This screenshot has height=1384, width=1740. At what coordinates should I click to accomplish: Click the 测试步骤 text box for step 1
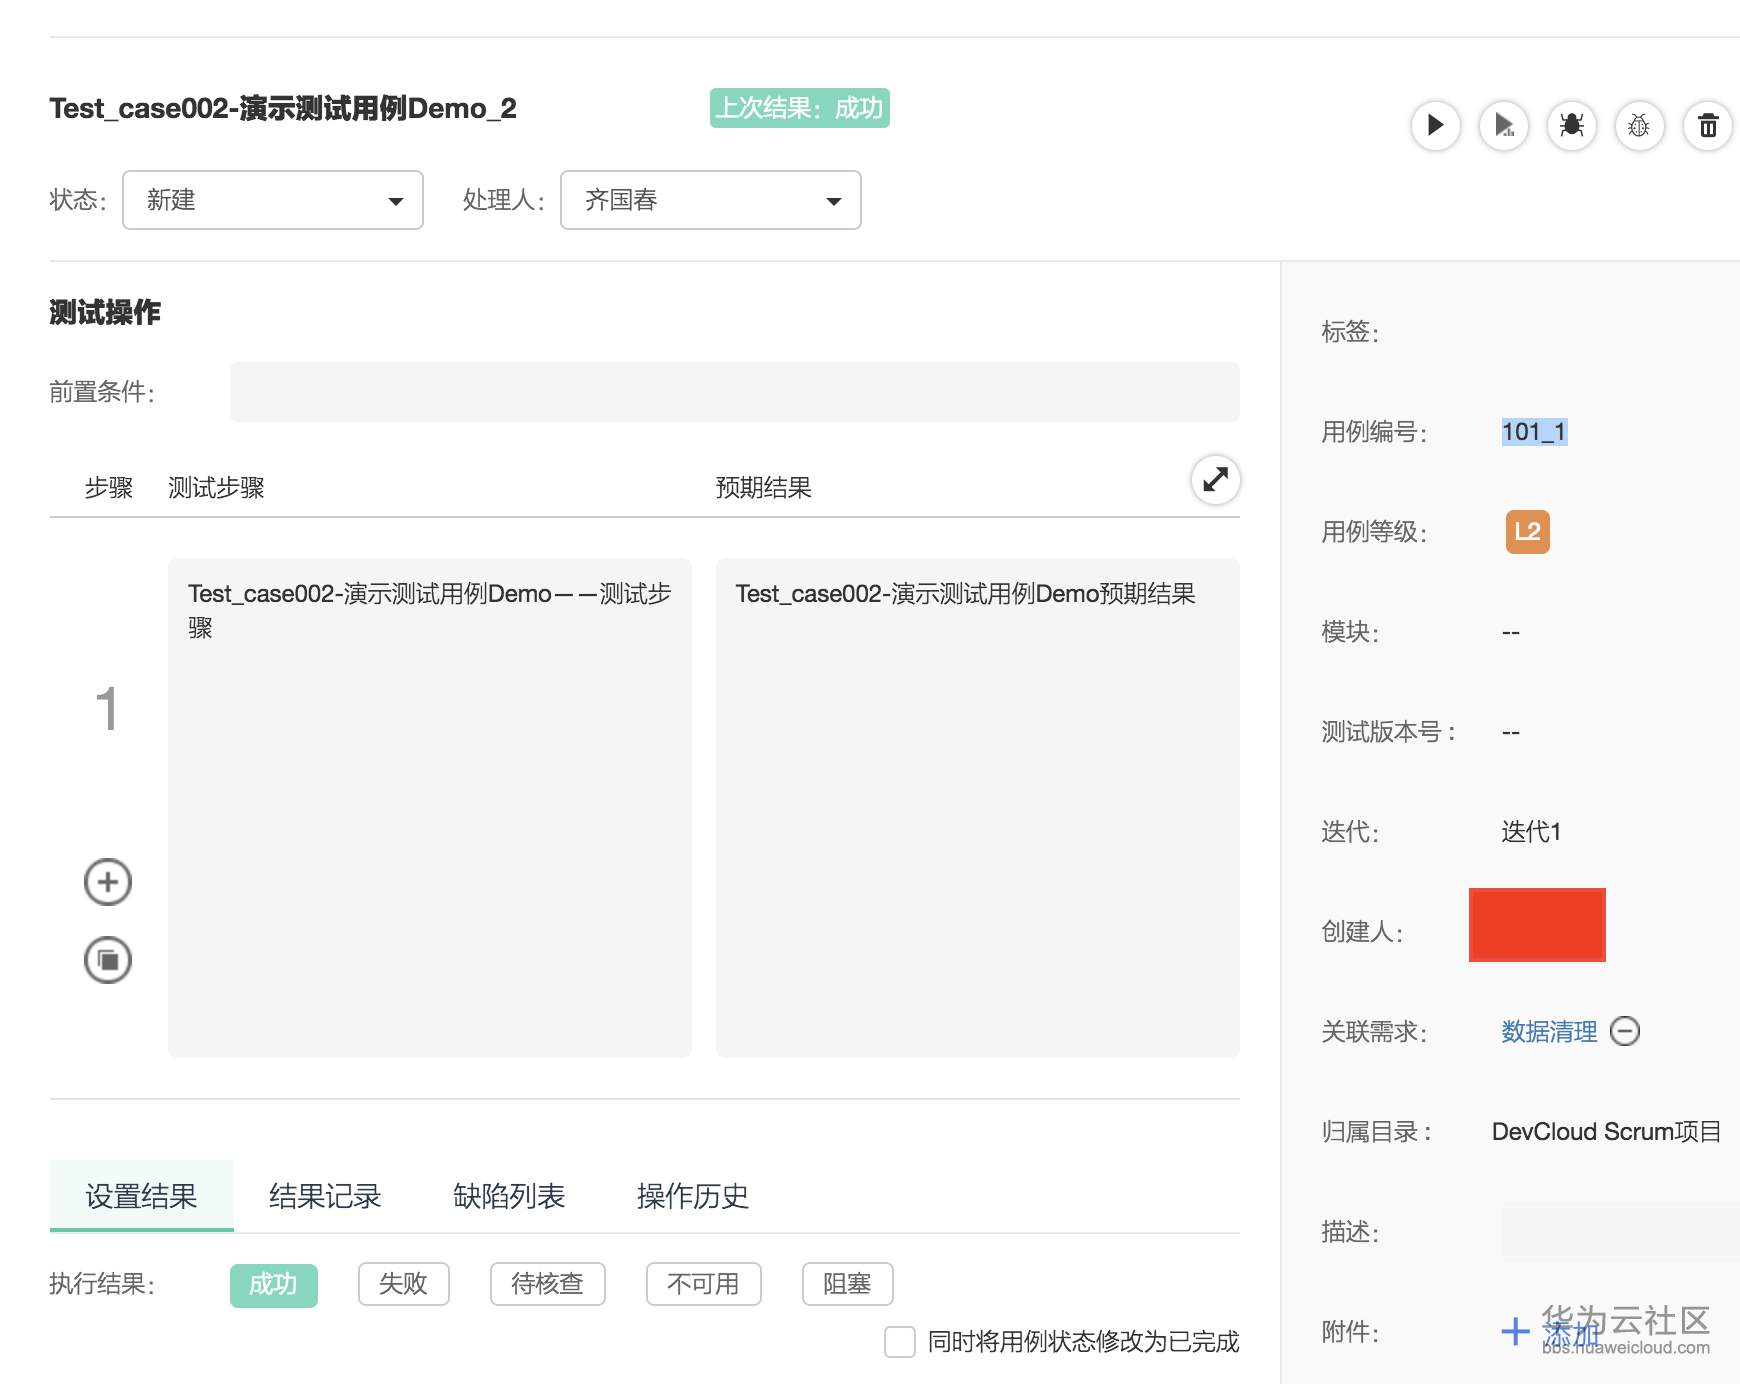(430, 808)
